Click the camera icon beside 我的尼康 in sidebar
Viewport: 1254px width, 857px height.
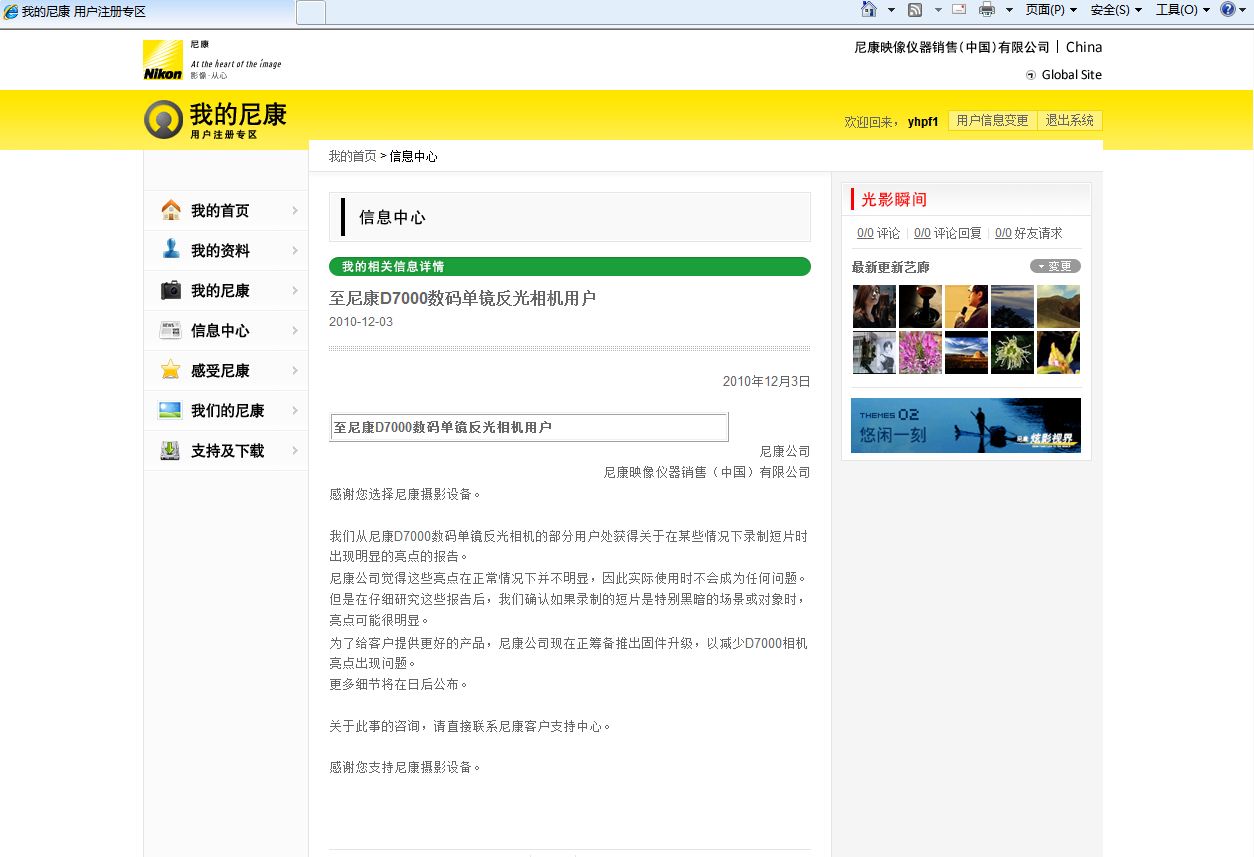(171, 291)
